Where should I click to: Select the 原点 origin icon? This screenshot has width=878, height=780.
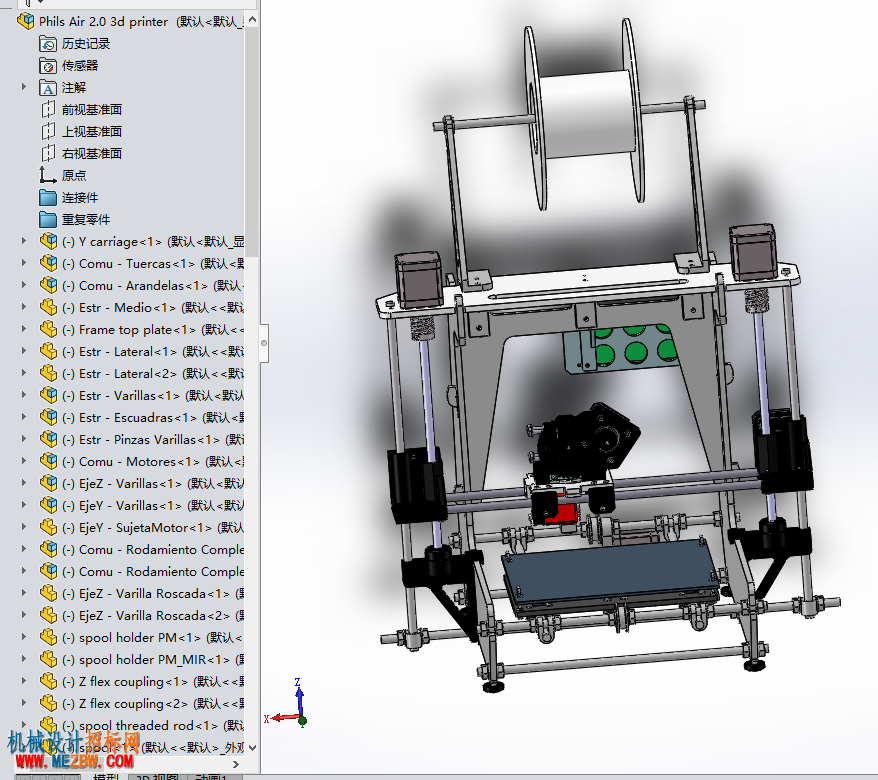[x=48, y=175]
